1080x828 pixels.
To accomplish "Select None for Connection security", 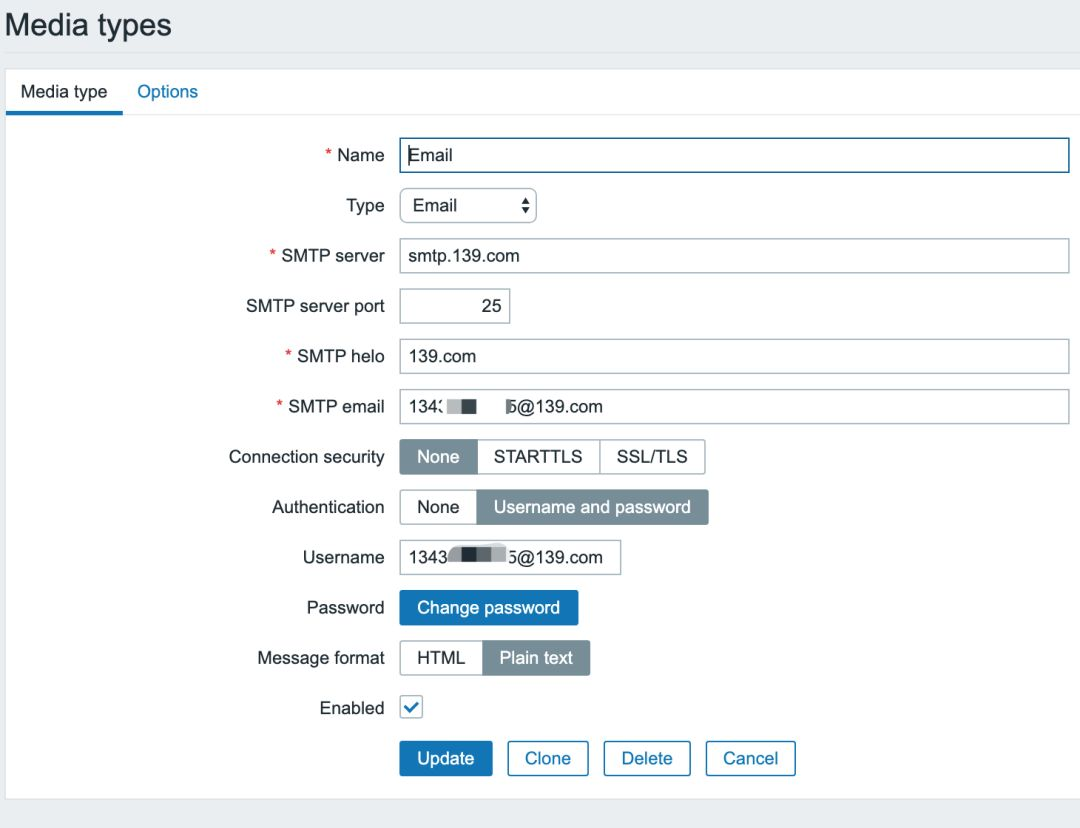I will tap(438, 457).
